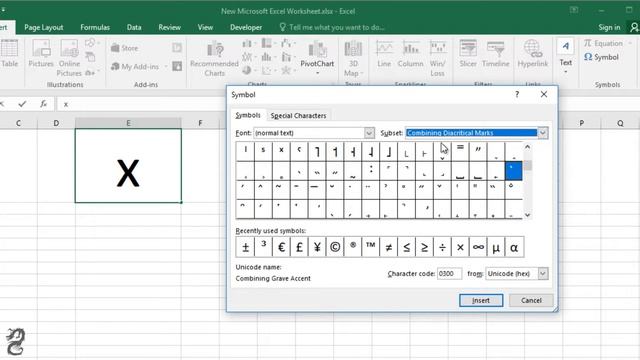Switch to the Symbols tab
This screenshot has height=360, width=640.
248,116
